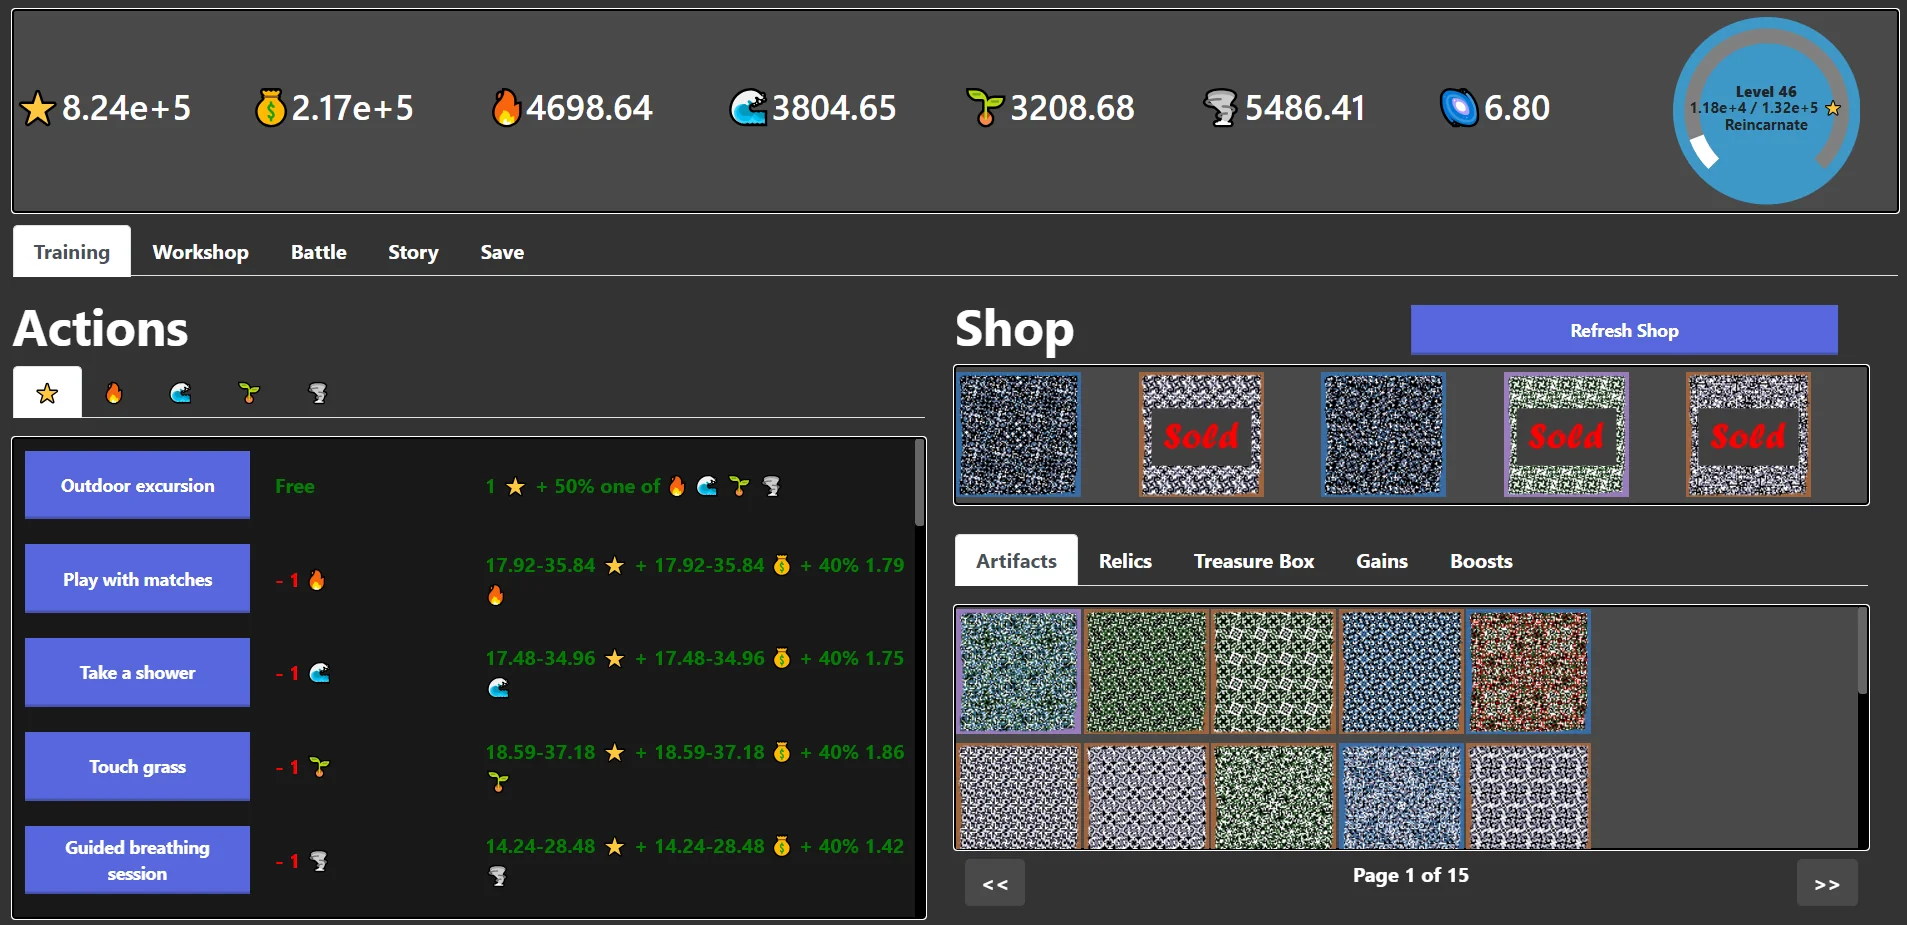Click the 'Free' cost label
Screen dimensions: 1907x925
point(295,486)
